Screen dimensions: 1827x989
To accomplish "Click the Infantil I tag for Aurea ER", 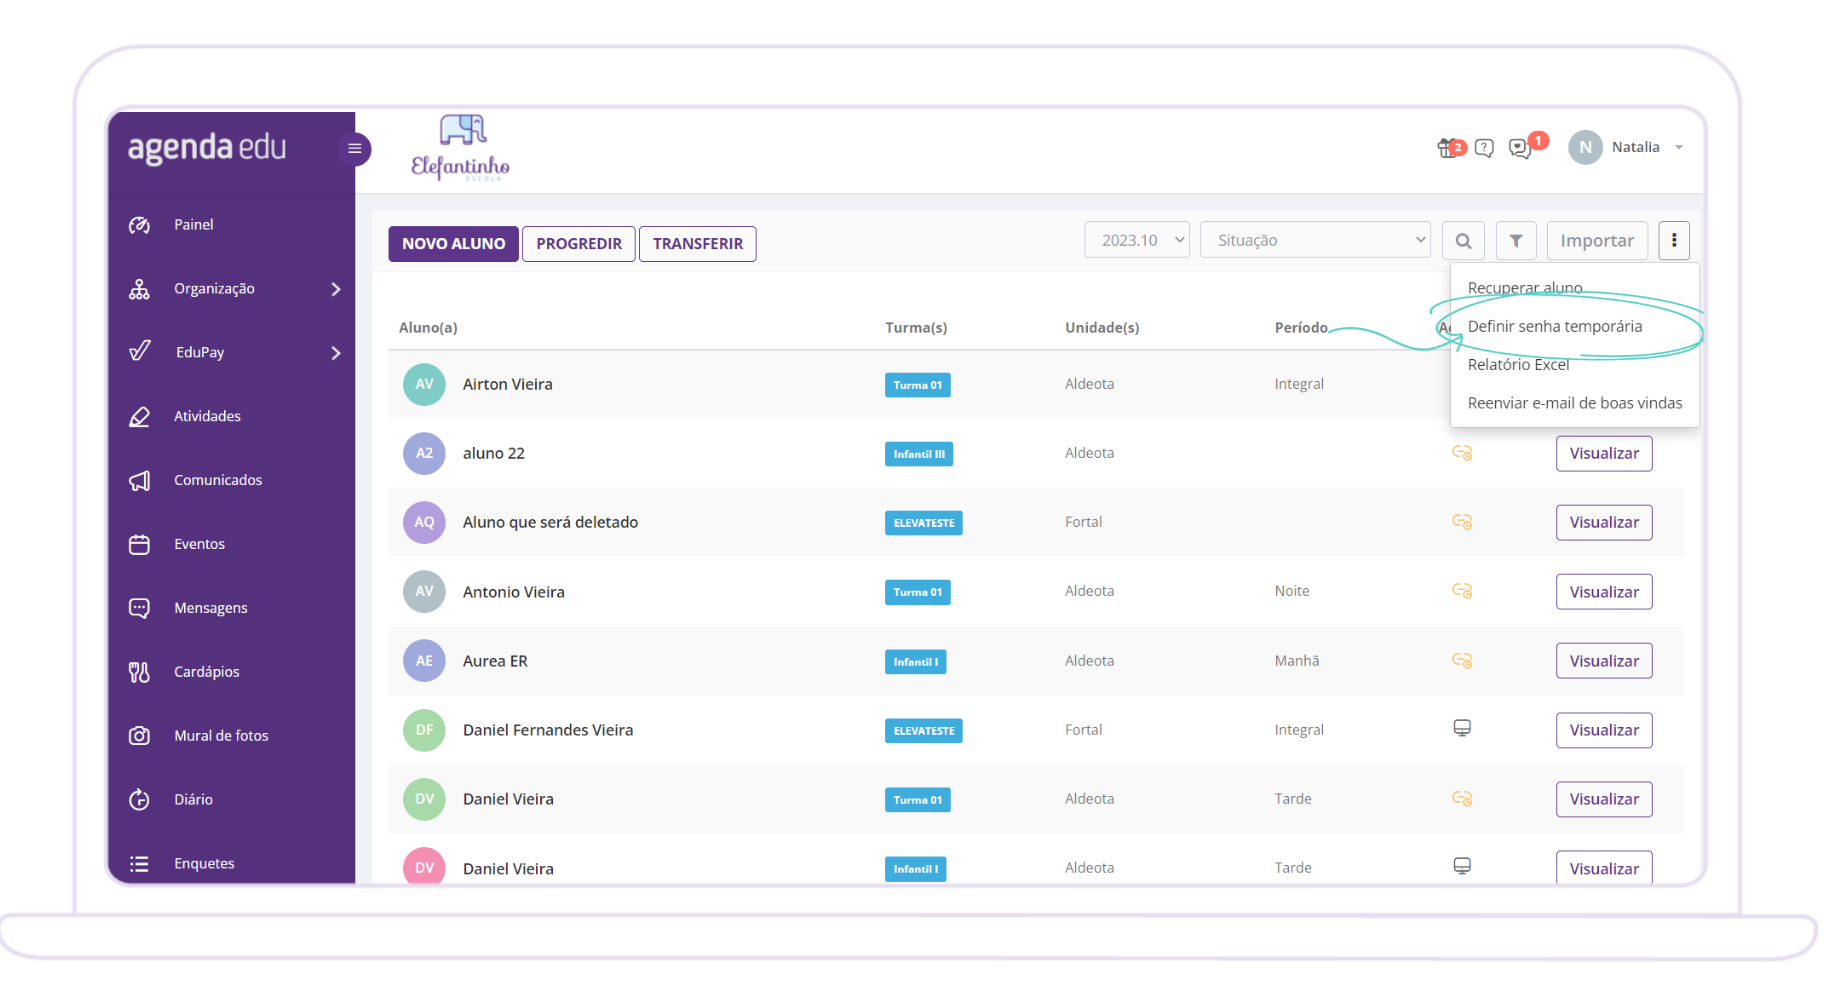I will (x=915, y=662).
